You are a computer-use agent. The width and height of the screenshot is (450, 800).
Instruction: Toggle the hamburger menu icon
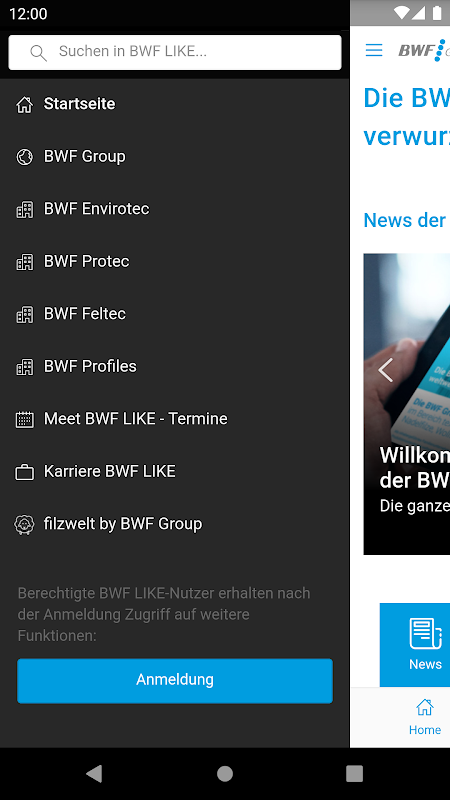(x=374, y=50)
